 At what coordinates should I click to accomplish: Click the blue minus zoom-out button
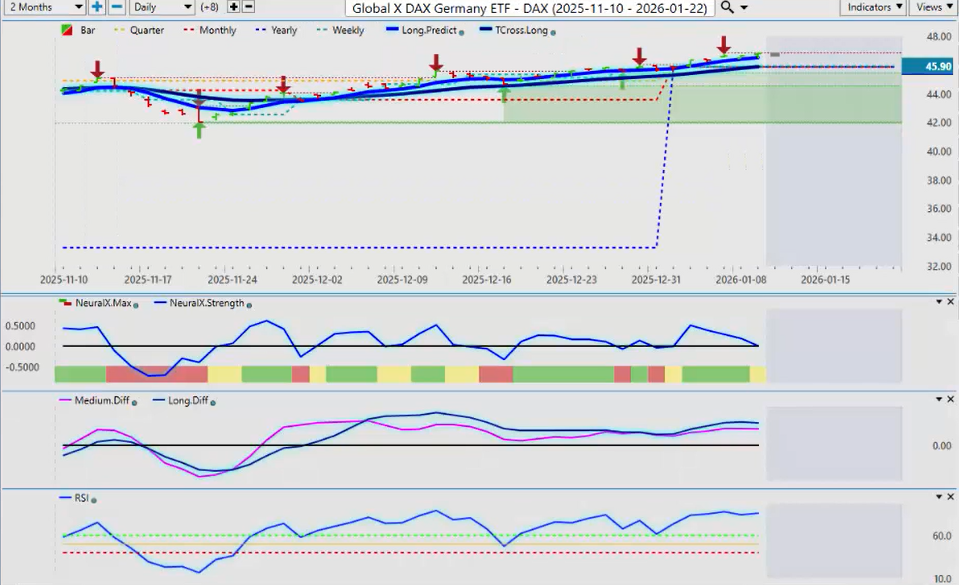[x=116, y=7]
